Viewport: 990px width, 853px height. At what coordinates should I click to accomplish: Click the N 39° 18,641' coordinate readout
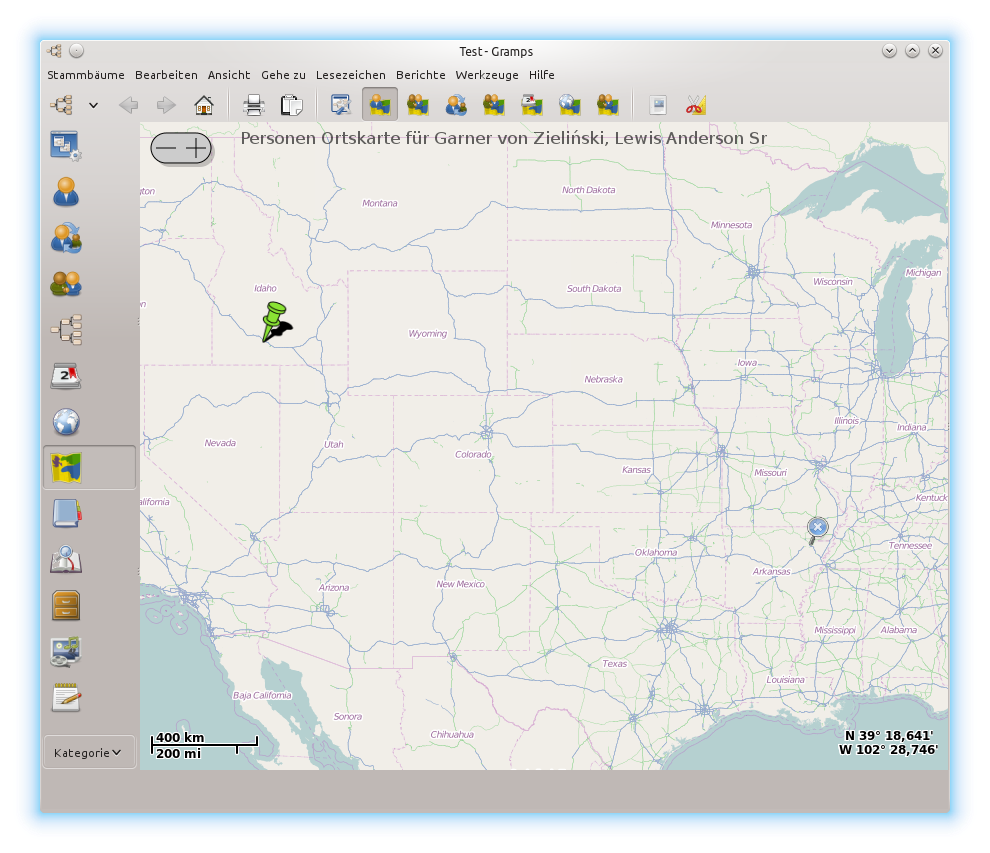(888, 736)
